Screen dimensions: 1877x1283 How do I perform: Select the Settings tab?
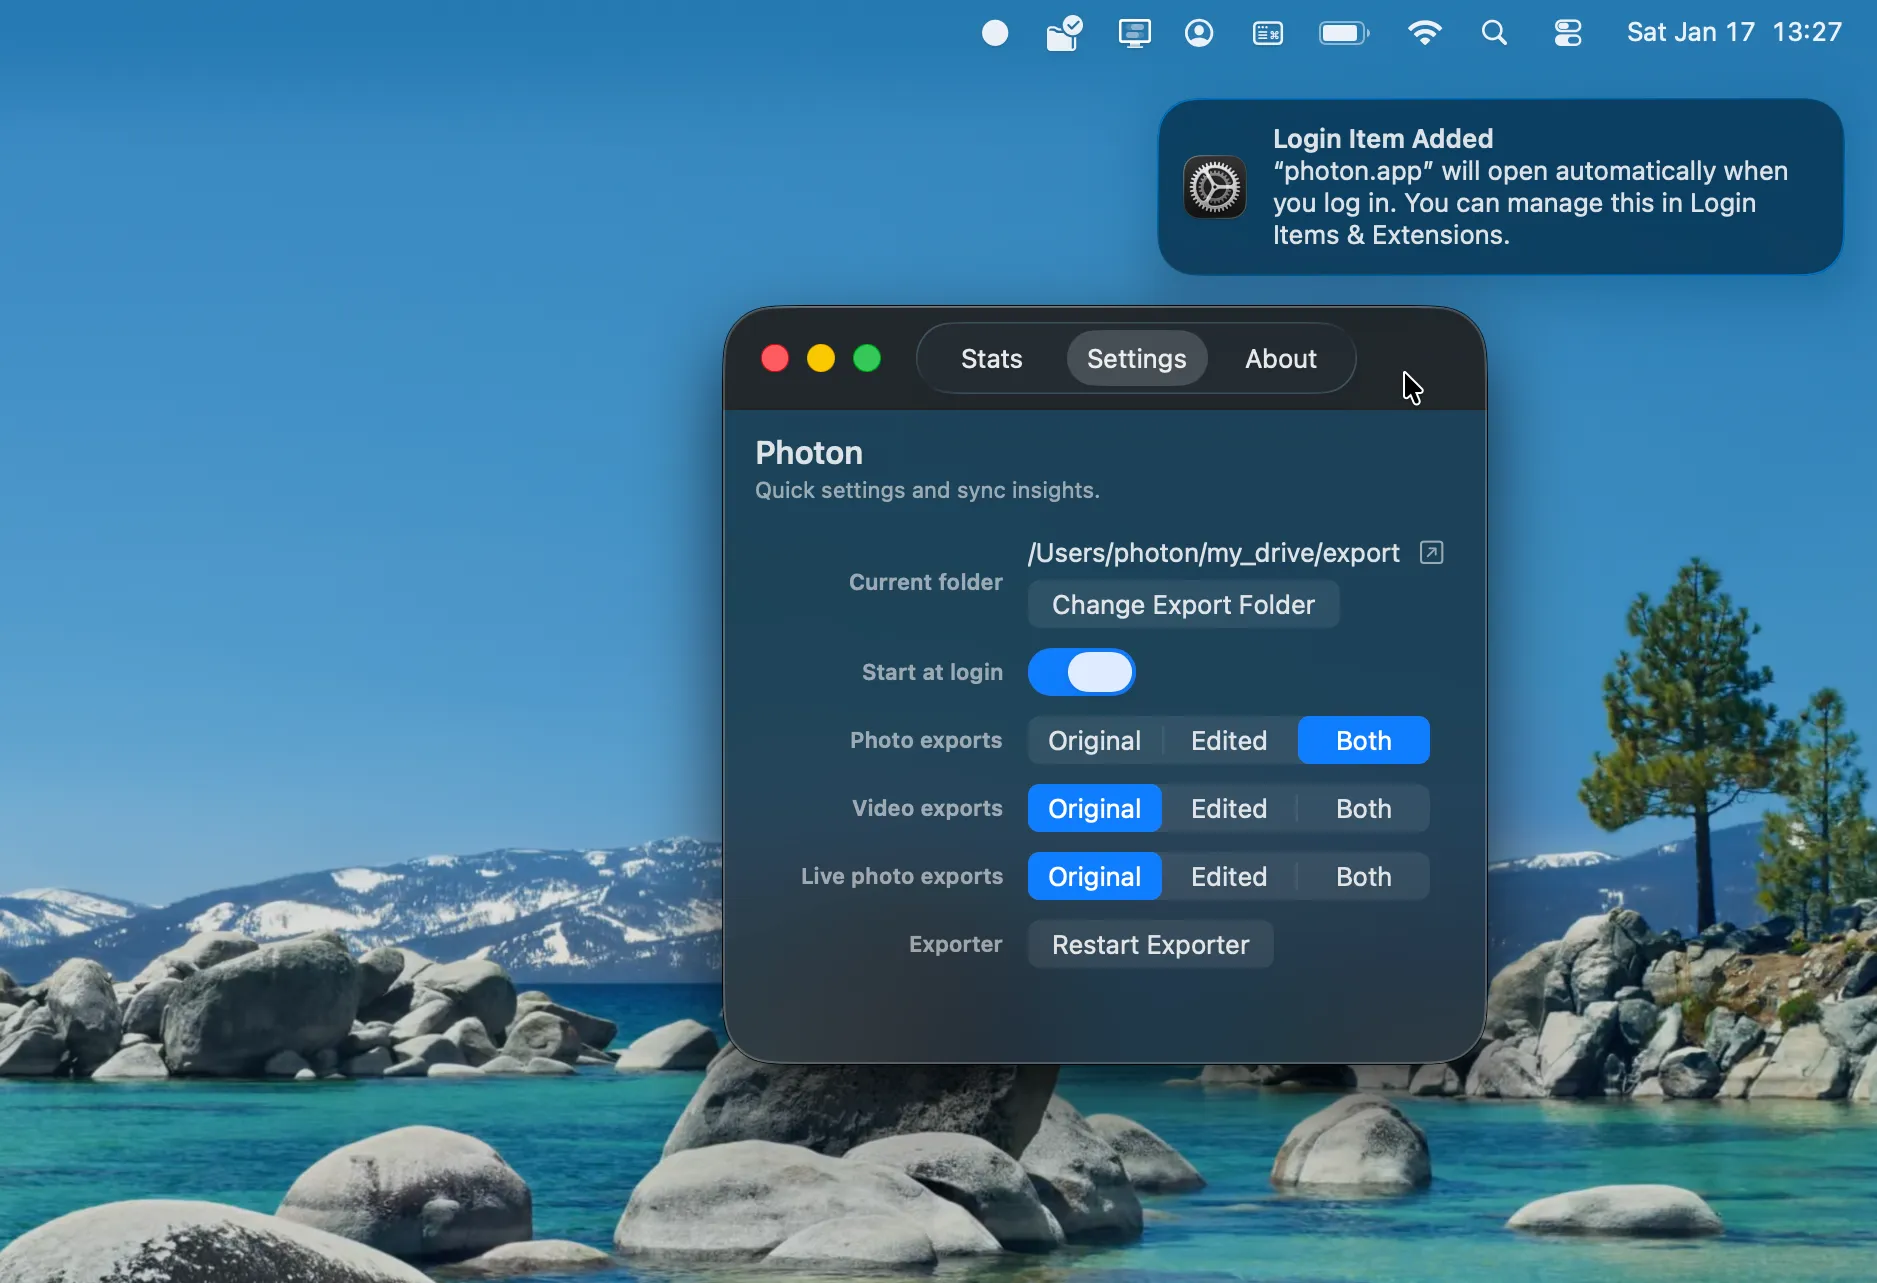click(x=1137, y=358)
